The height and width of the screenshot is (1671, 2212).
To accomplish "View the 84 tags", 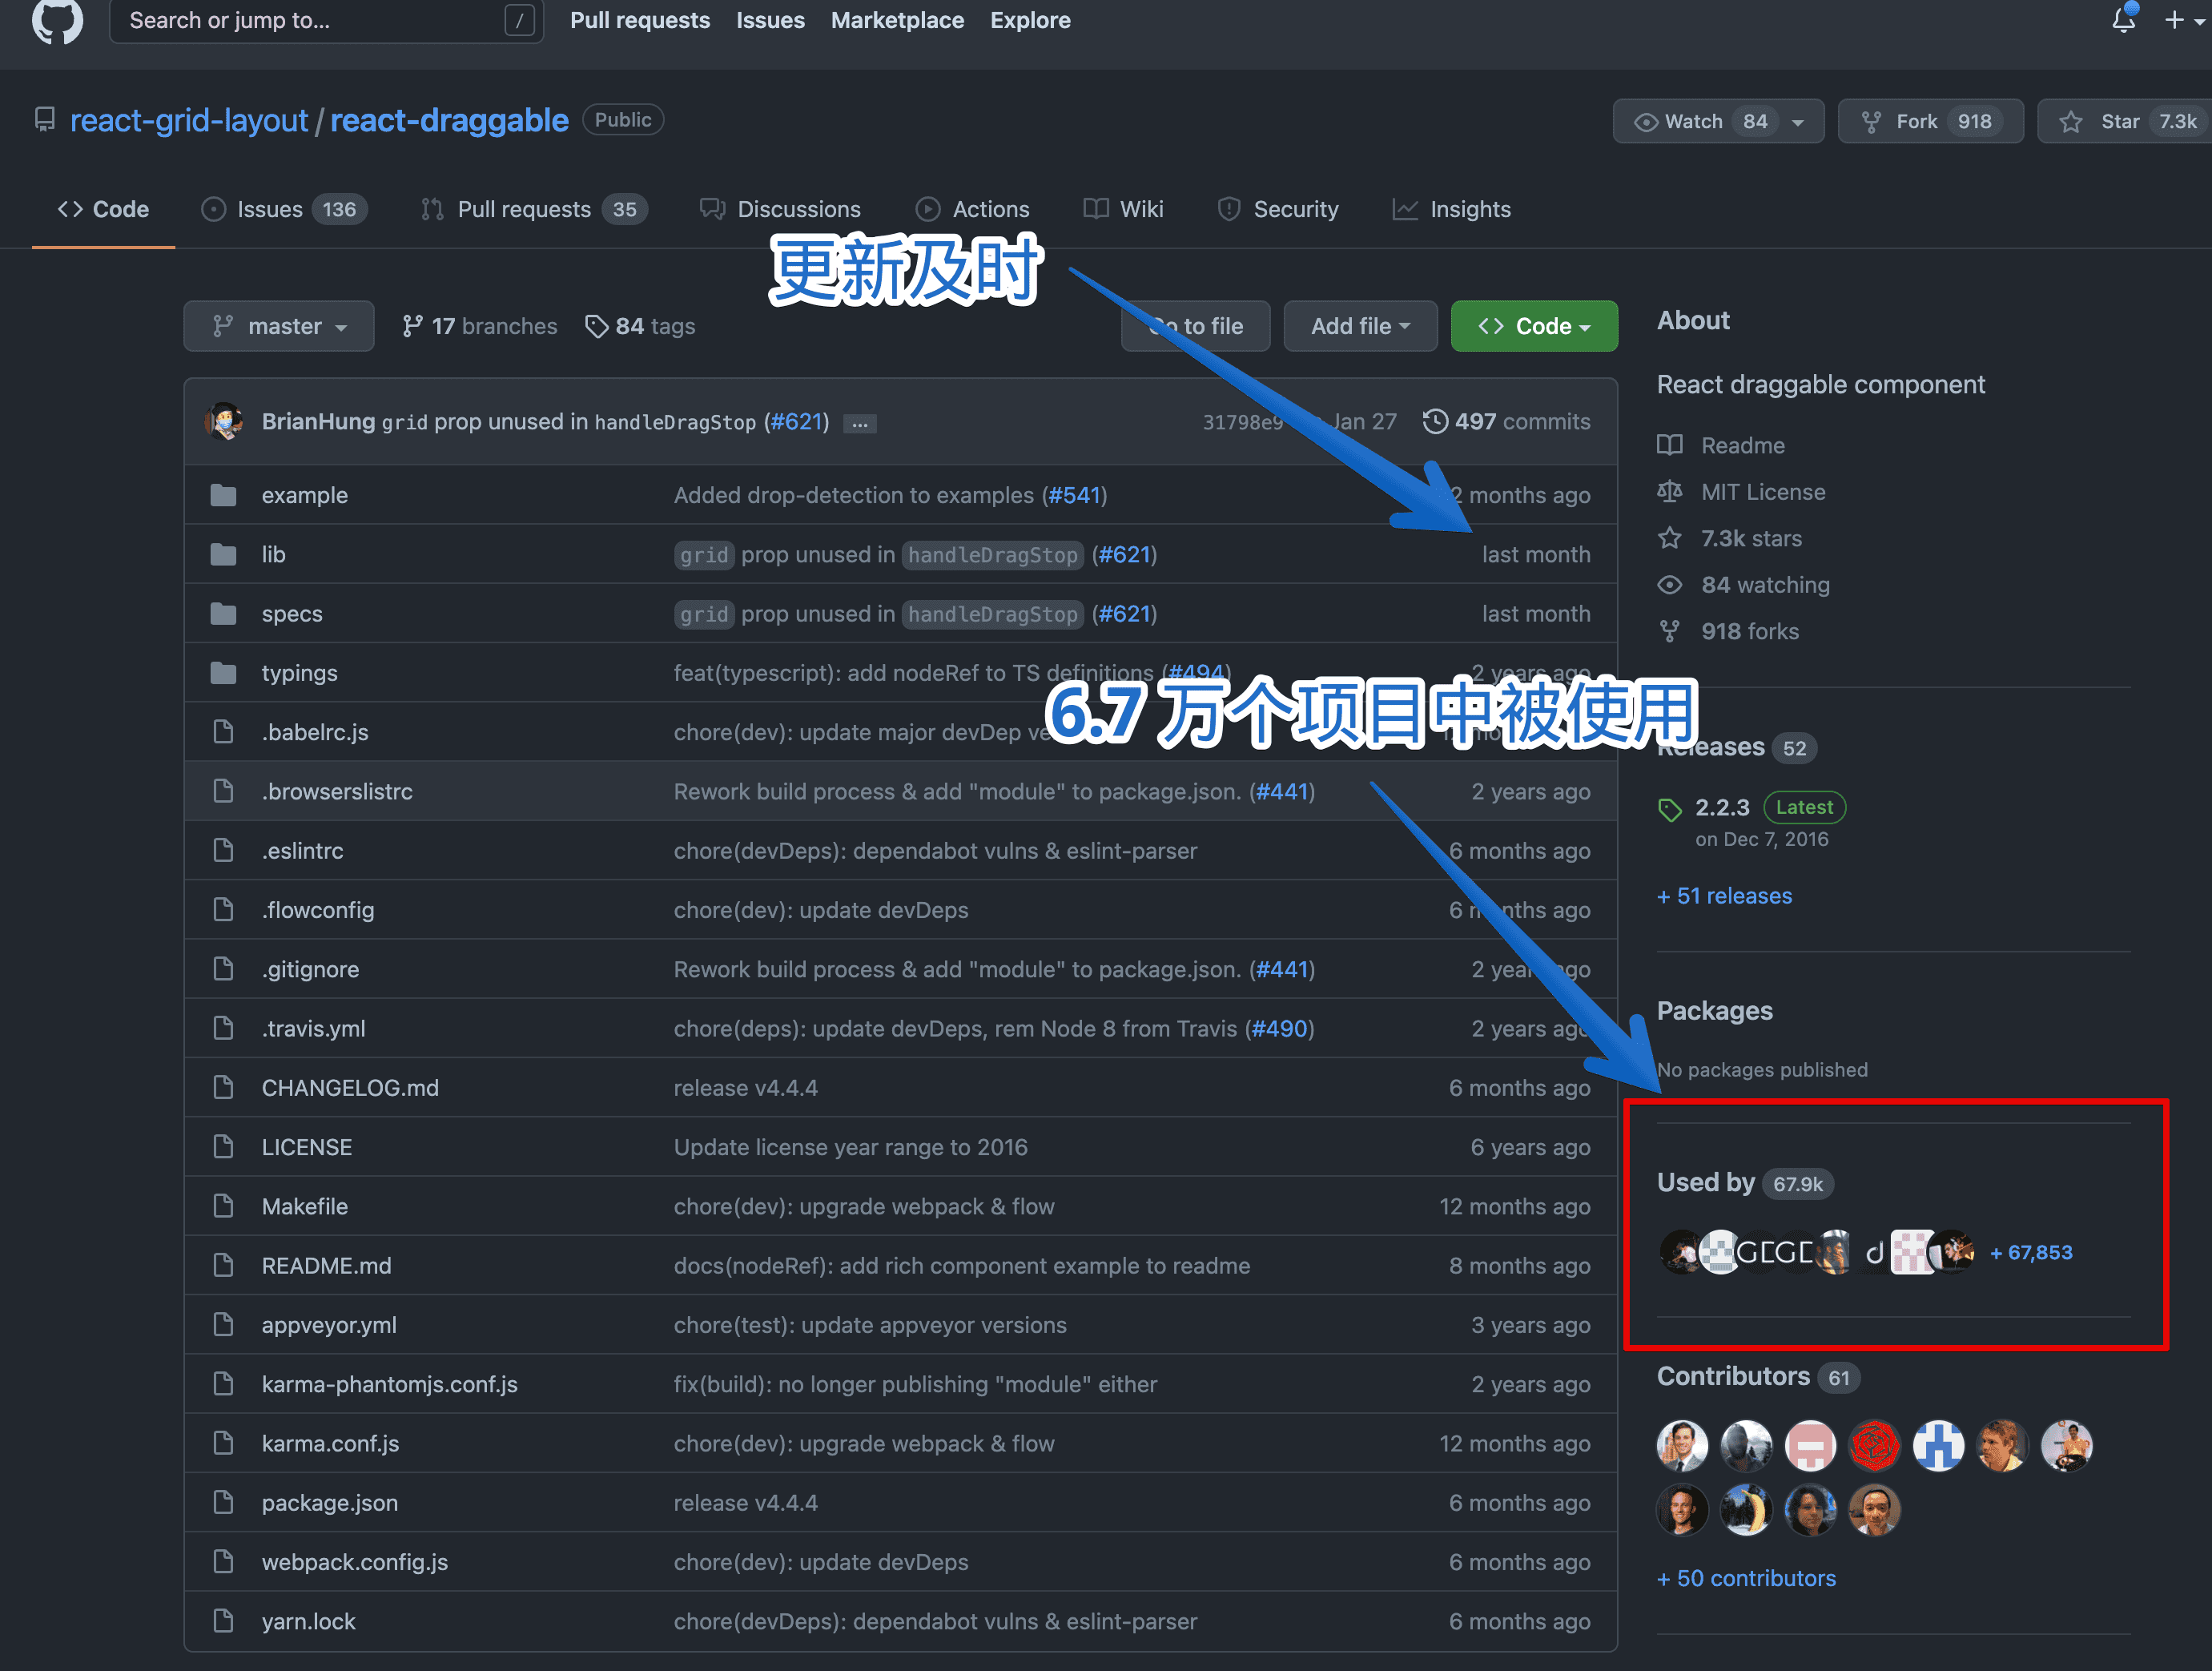I will 640,326.
